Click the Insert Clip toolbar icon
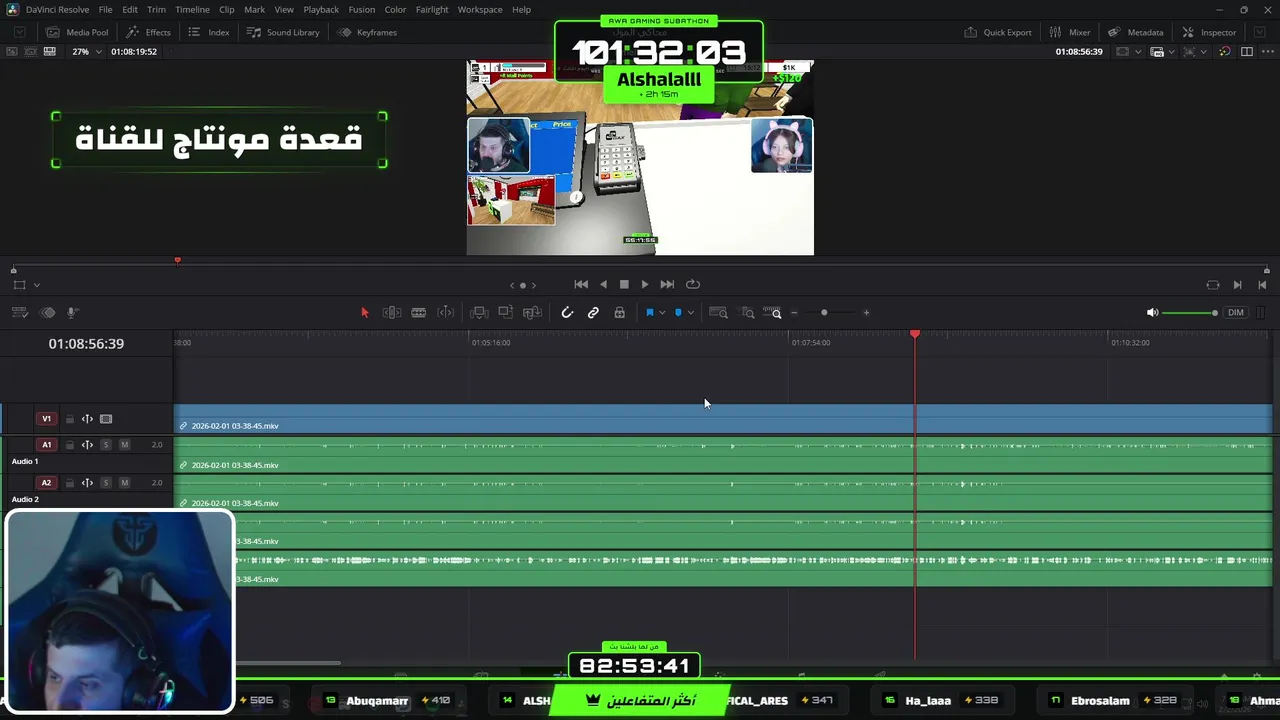 (x=479, y=313)
